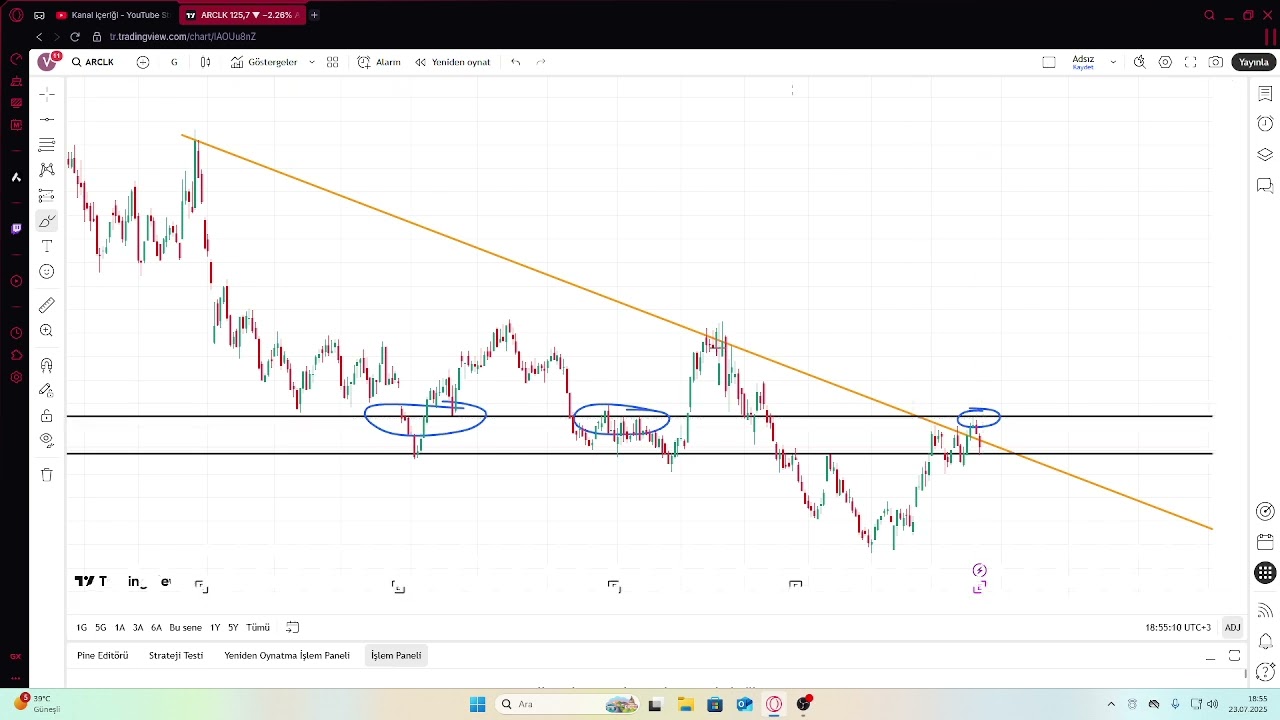Viewport: 1280px width, 720px height.
Task: Open a new browser tab
Action: 314,15
